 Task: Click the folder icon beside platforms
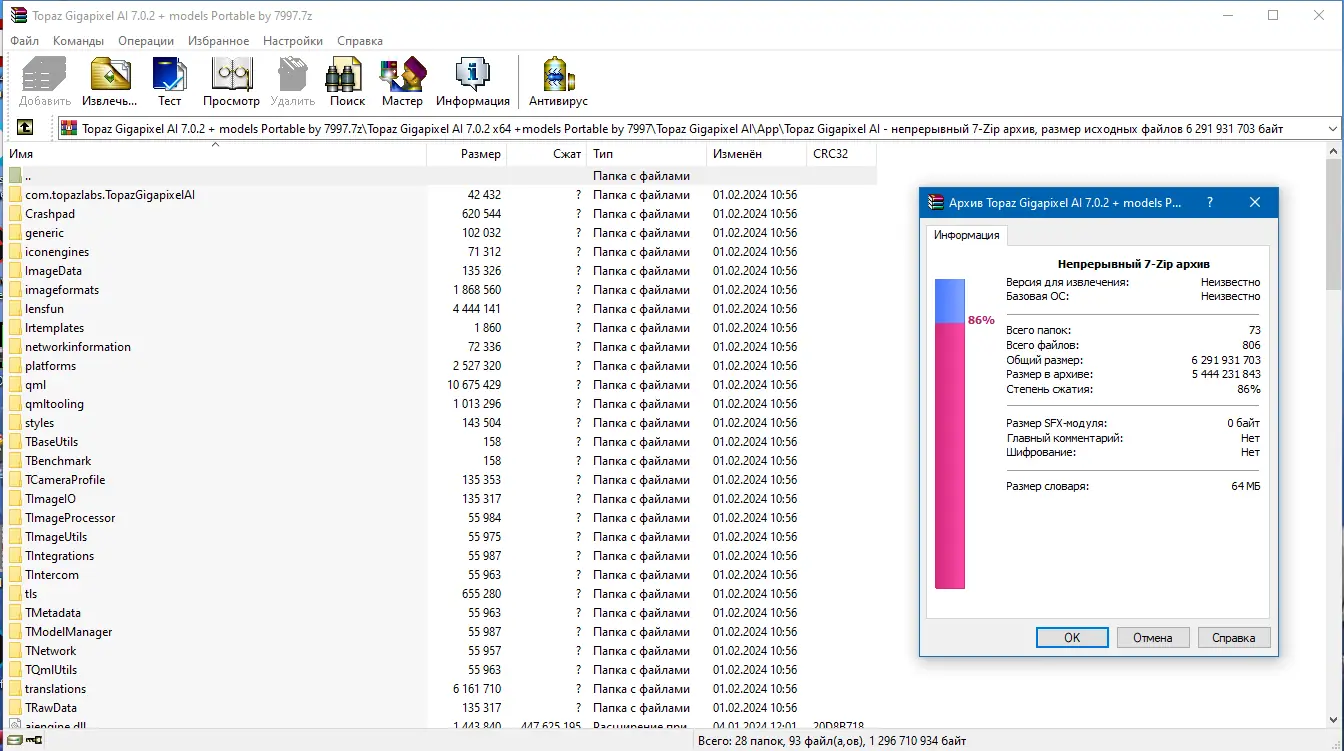coord(15,366)
